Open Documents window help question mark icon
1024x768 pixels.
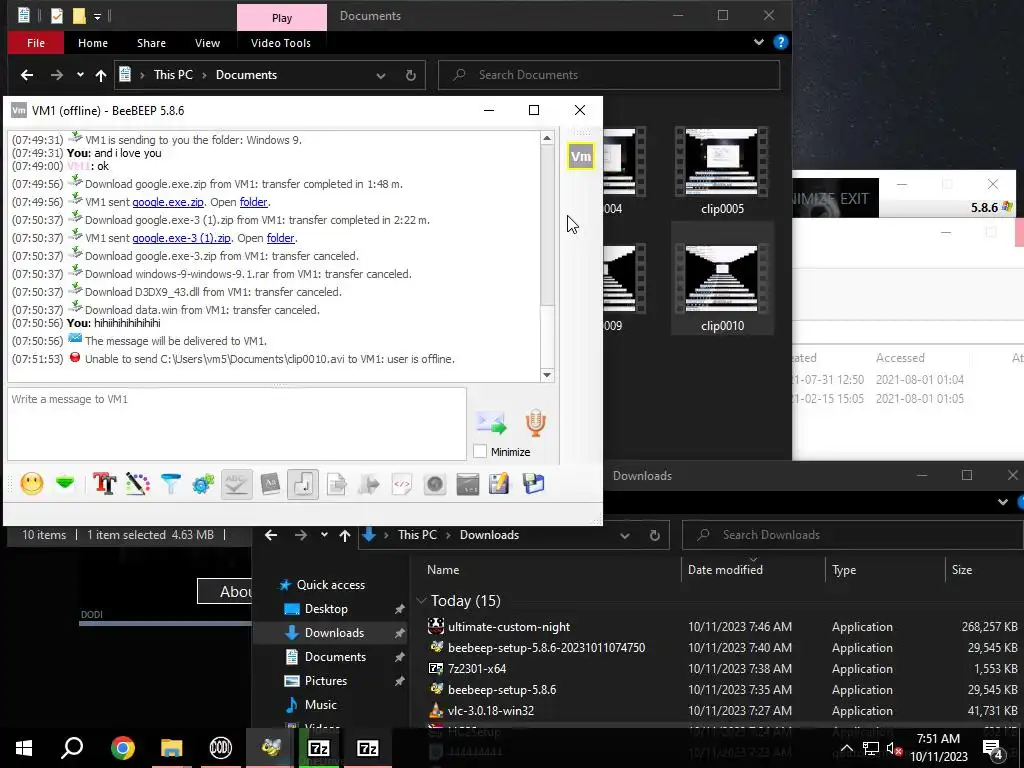click(780, 42)
